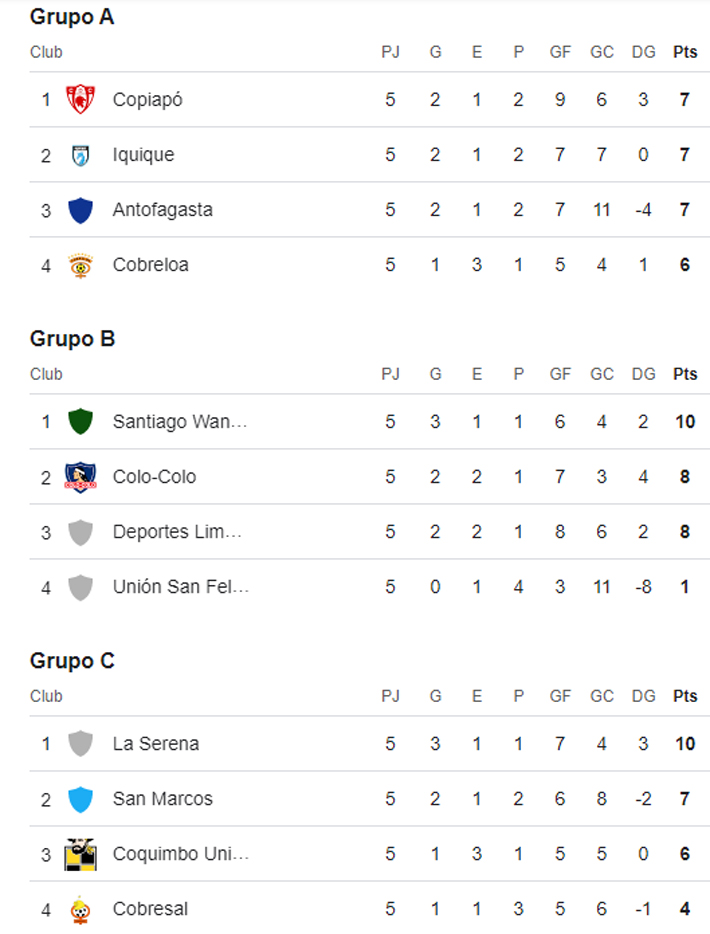The height and width of the screenshot is (934, 710).
Task: Click the Cobresal club crest icon
Action: click(x=80, y=909)
